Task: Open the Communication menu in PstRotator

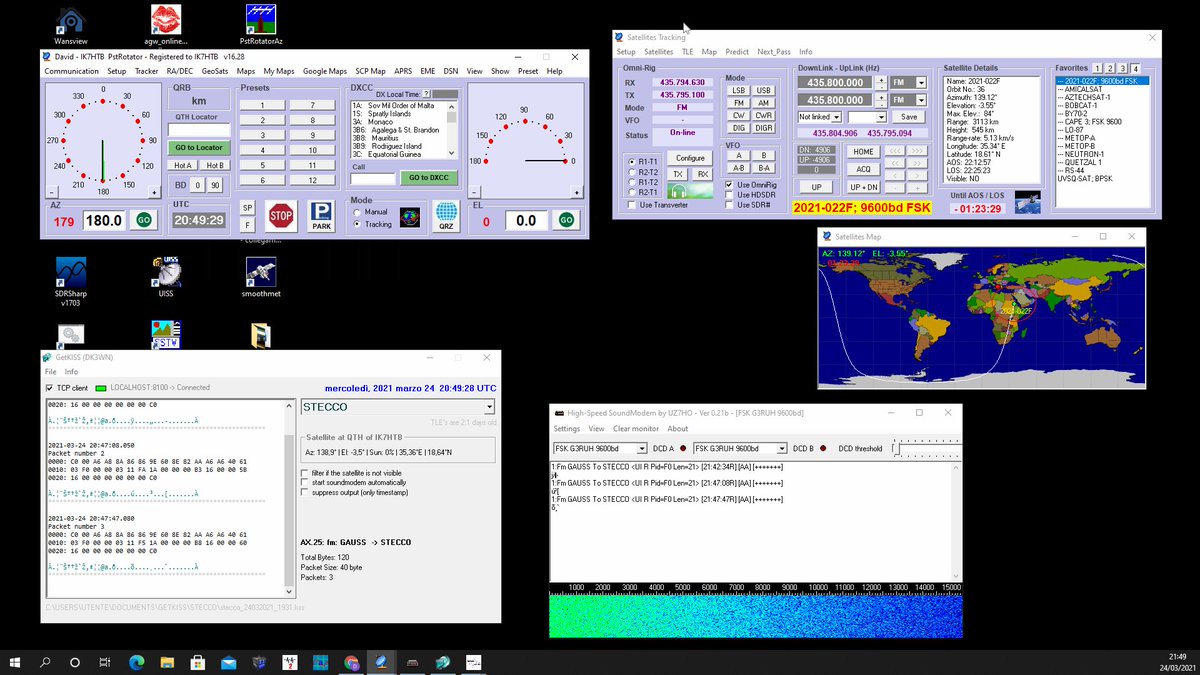Action: 72,72
